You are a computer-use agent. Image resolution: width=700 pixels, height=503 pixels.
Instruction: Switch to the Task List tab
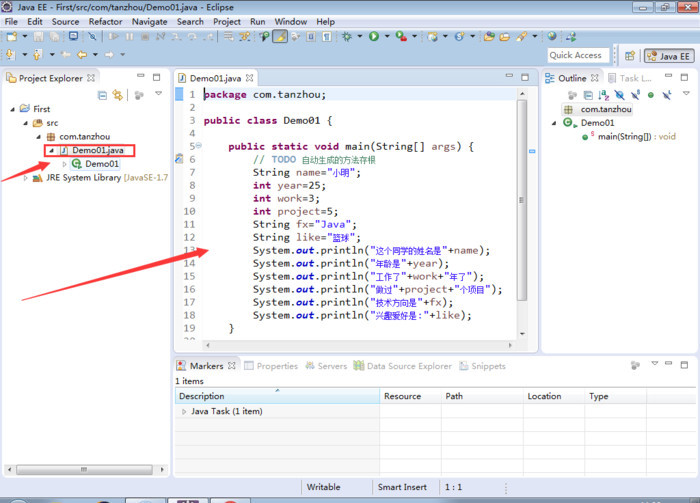tap(629, 78)
